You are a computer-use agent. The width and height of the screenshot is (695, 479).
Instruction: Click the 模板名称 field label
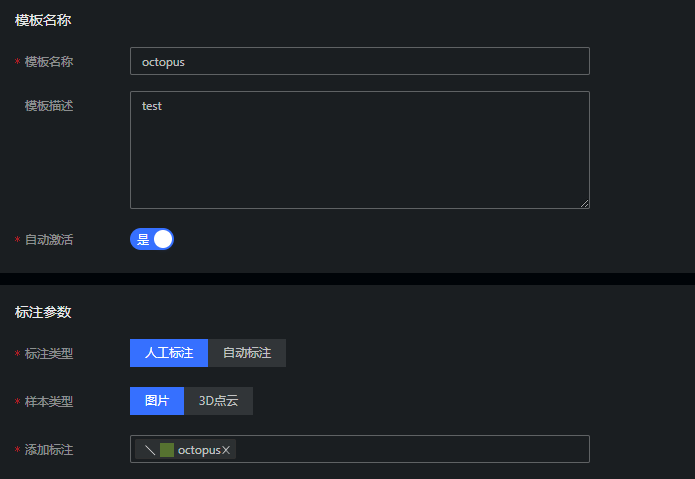(x=49, y=62)
